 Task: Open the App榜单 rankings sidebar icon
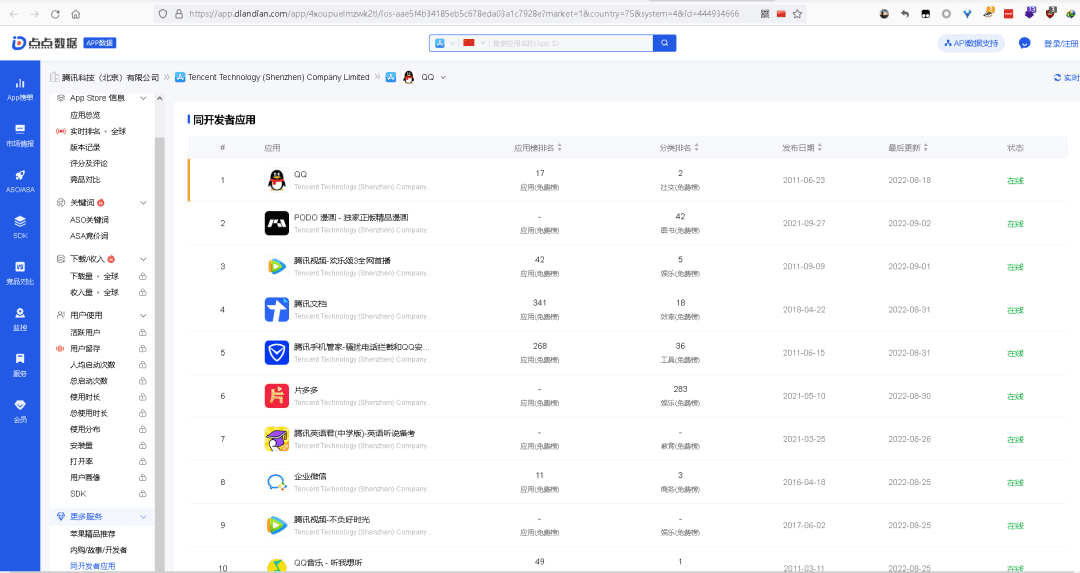click(x=20, y=83)
